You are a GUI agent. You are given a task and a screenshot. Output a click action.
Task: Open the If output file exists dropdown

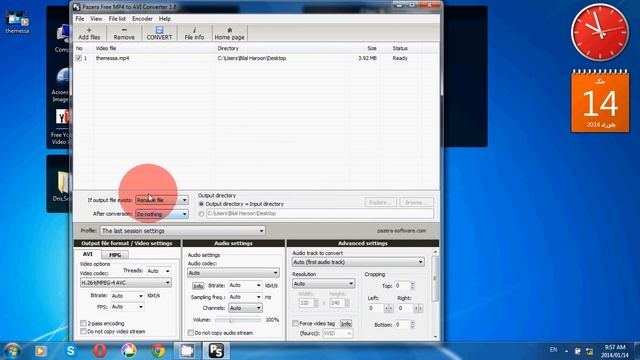pos(162,200)
